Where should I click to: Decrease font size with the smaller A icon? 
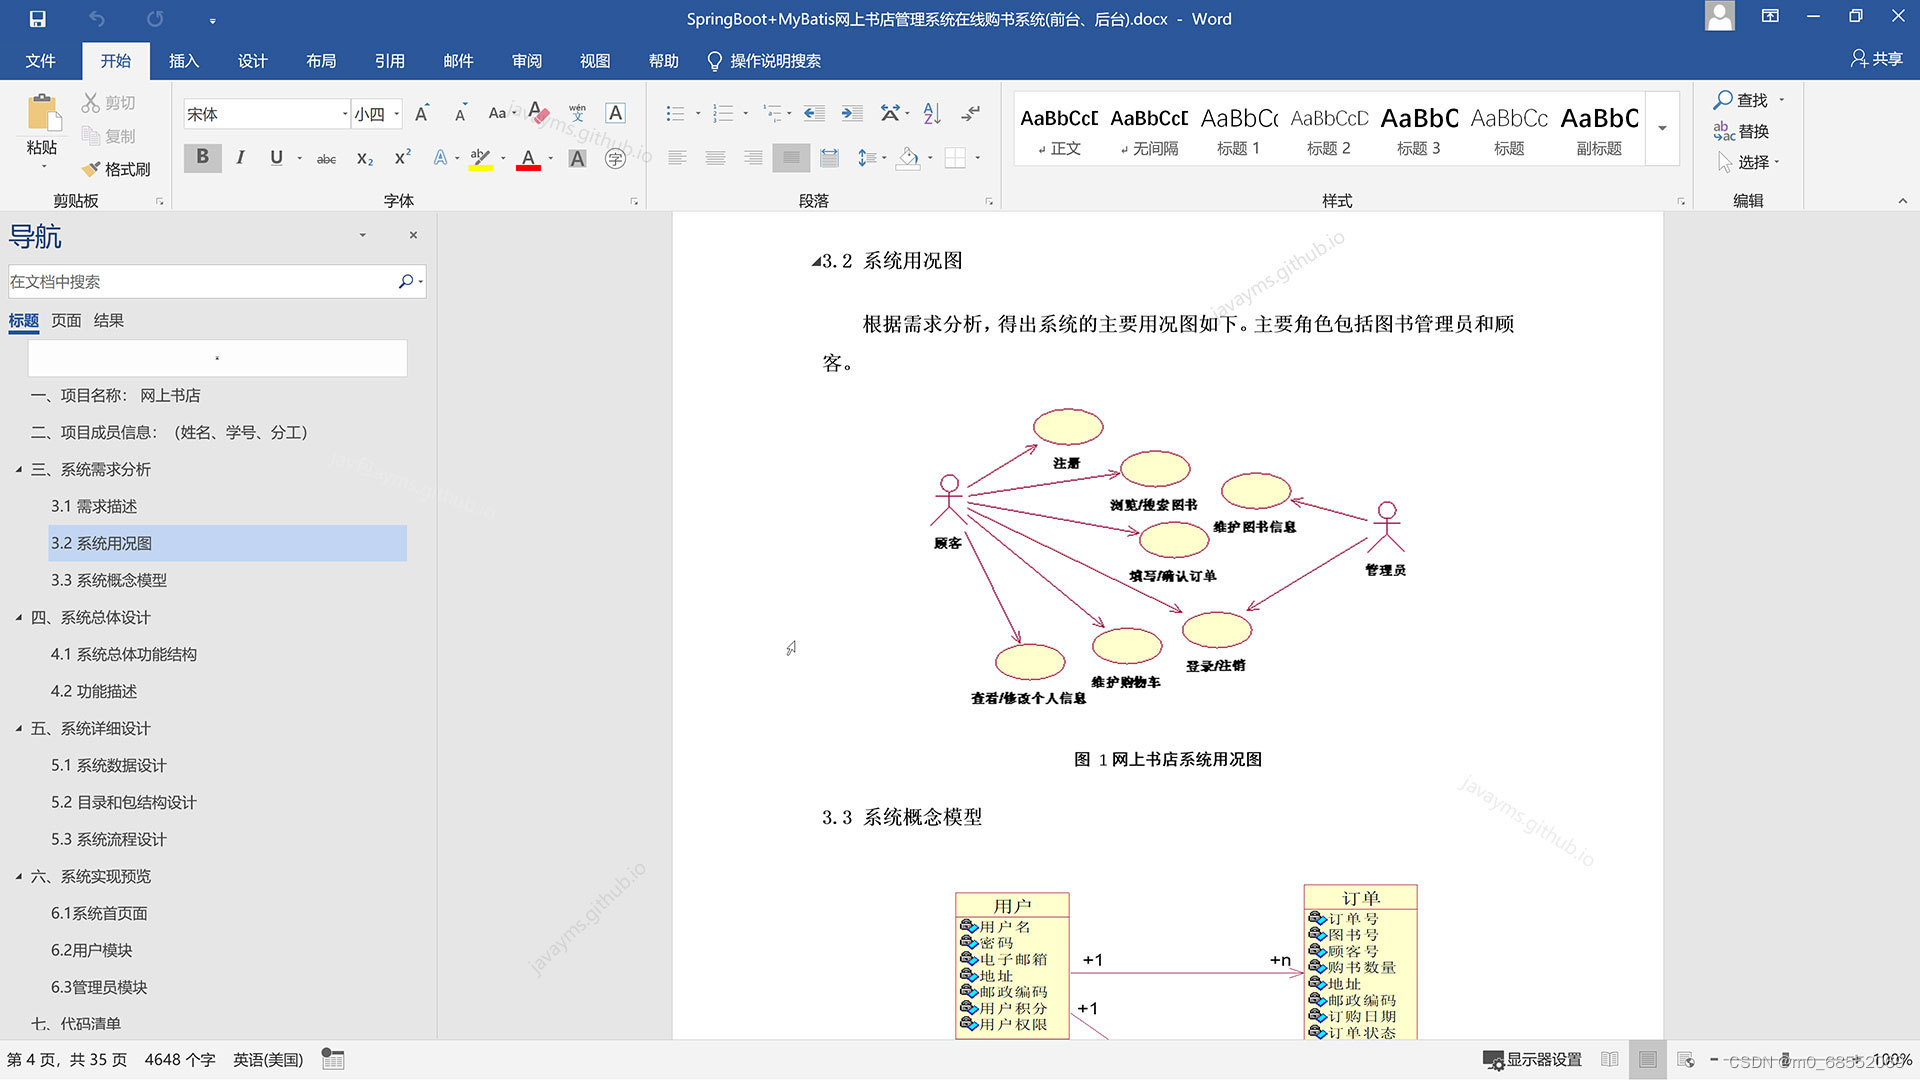(x=460, y=113)
